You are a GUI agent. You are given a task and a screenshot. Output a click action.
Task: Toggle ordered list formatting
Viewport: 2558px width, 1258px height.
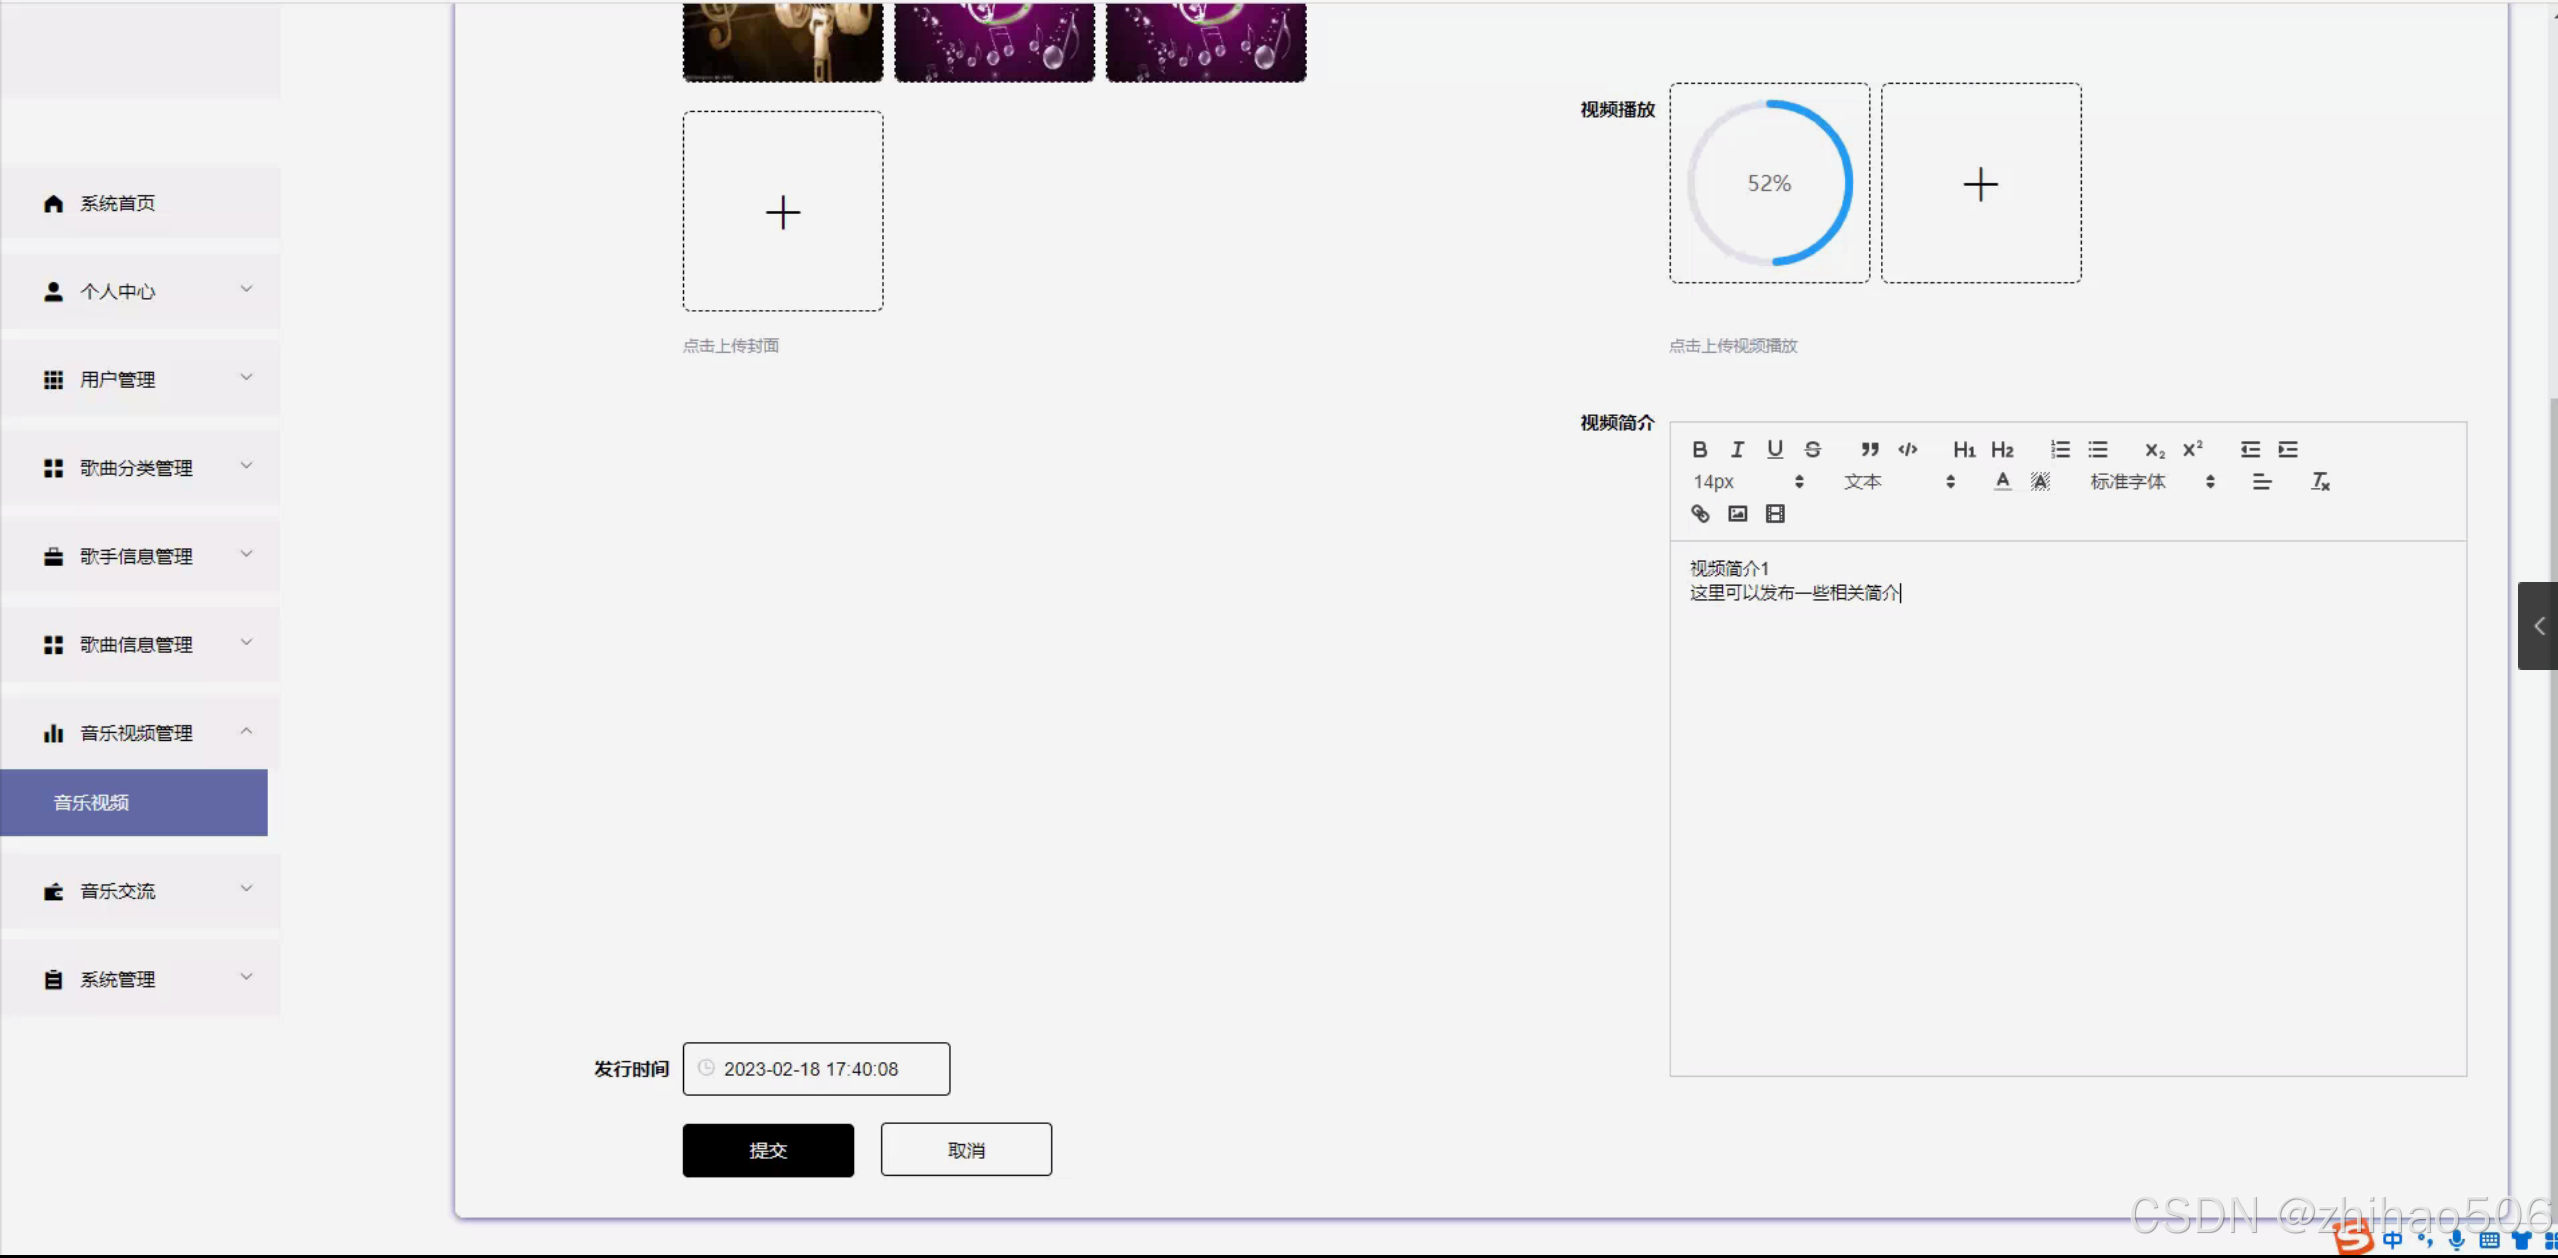pos(2060,450)
